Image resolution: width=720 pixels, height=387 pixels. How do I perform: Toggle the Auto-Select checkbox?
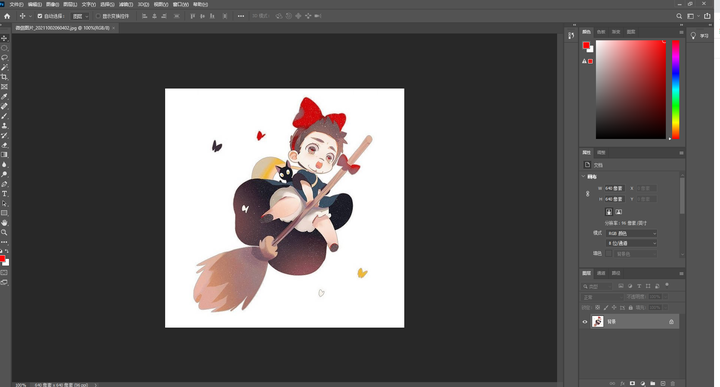[x=40, y=16]
